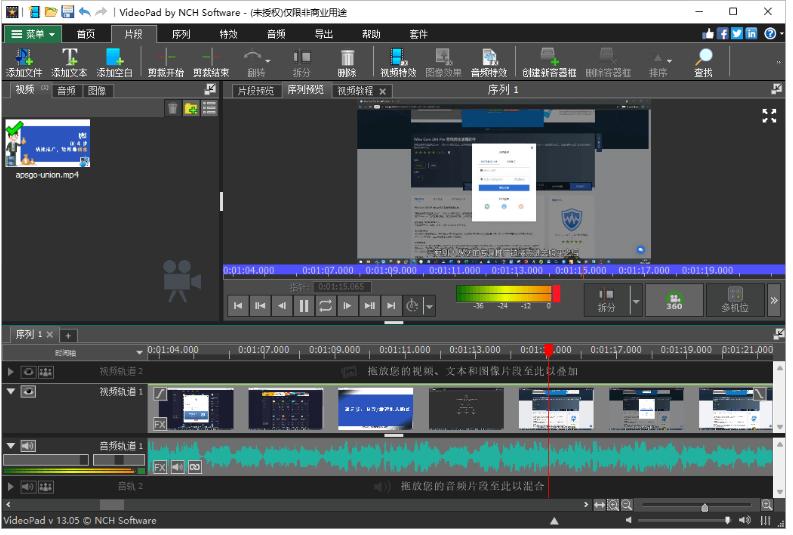Open the green 菜单 dropdown menu
Viewport: 793px width, 535px height.
[x=31, y=34]
